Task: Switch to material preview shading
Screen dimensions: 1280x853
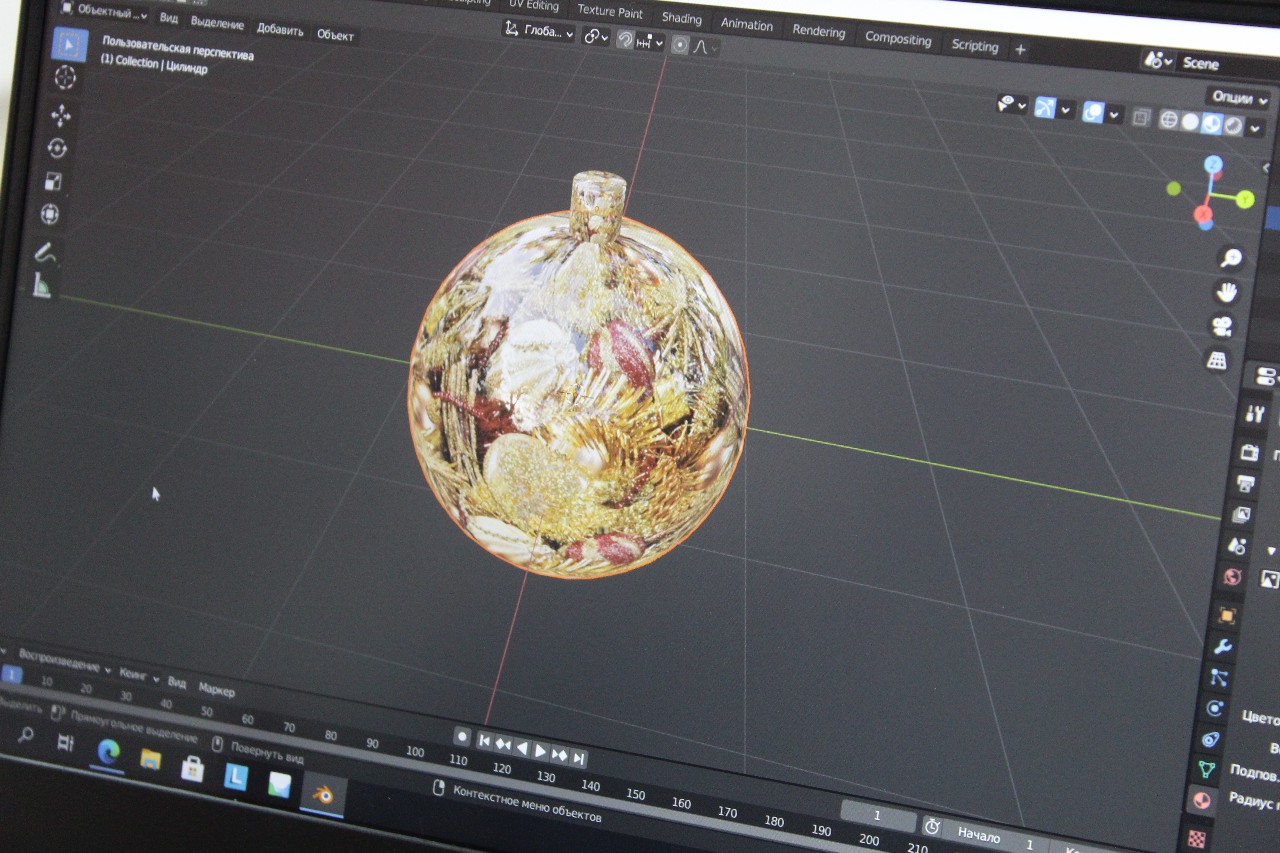Action: click(x=1211, y=124)
